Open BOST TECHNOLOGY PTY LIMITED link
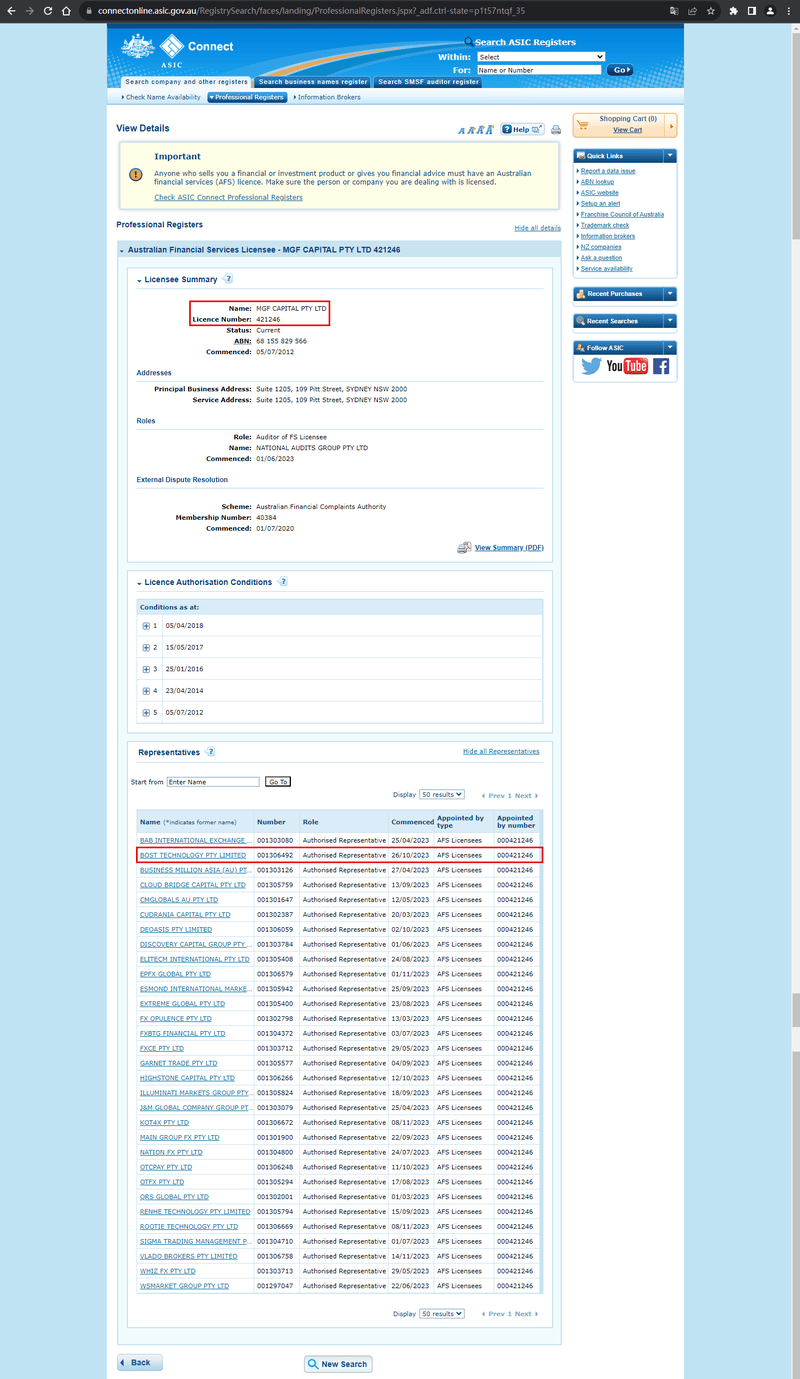 click(x=193, y=856)
